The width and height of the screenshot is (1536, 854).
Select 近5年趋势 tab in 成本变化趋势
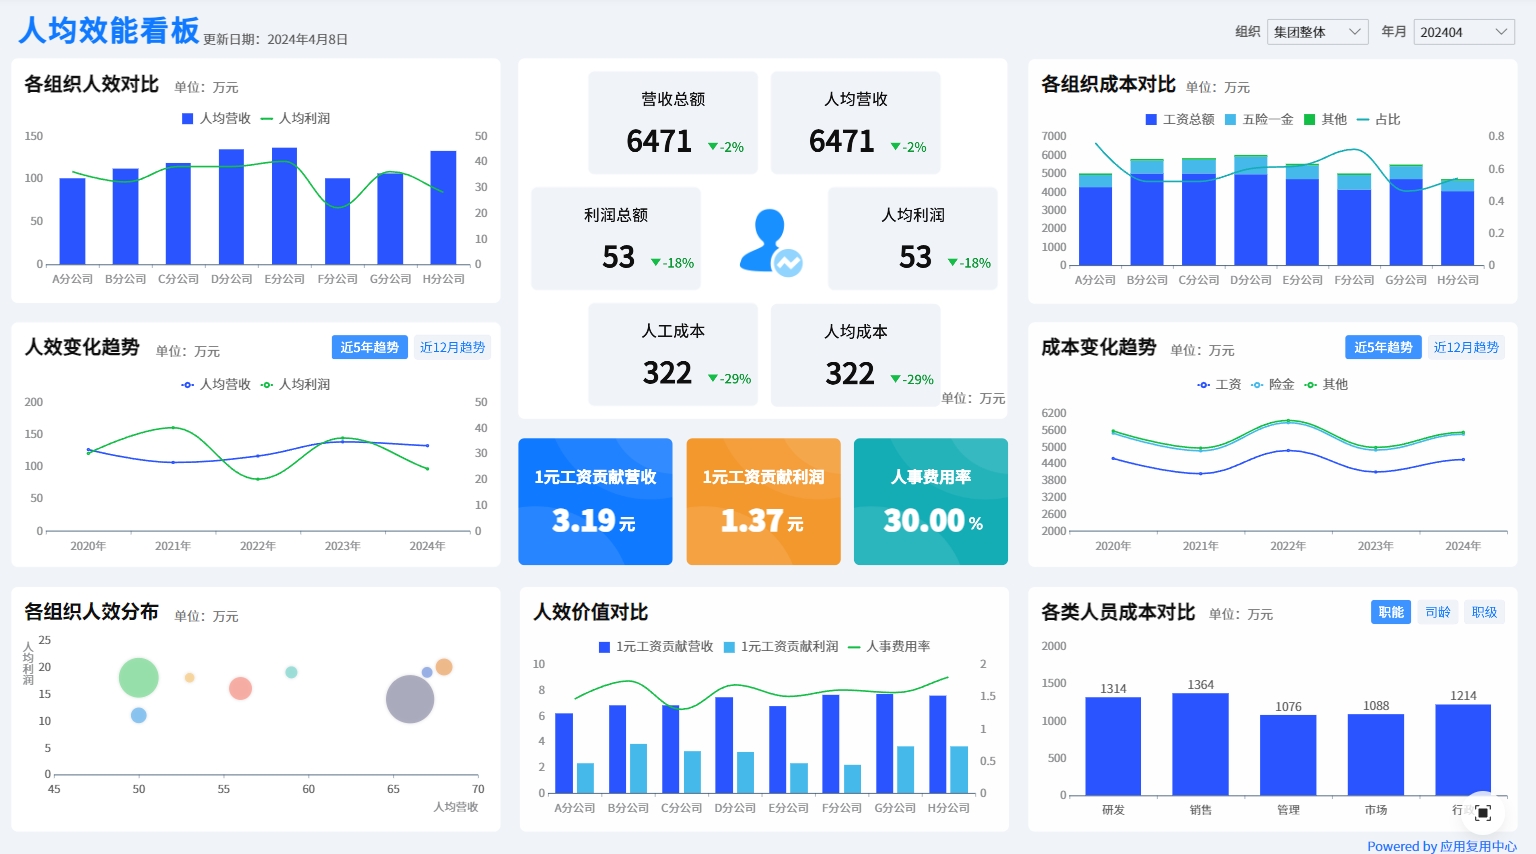point(1383,347)
